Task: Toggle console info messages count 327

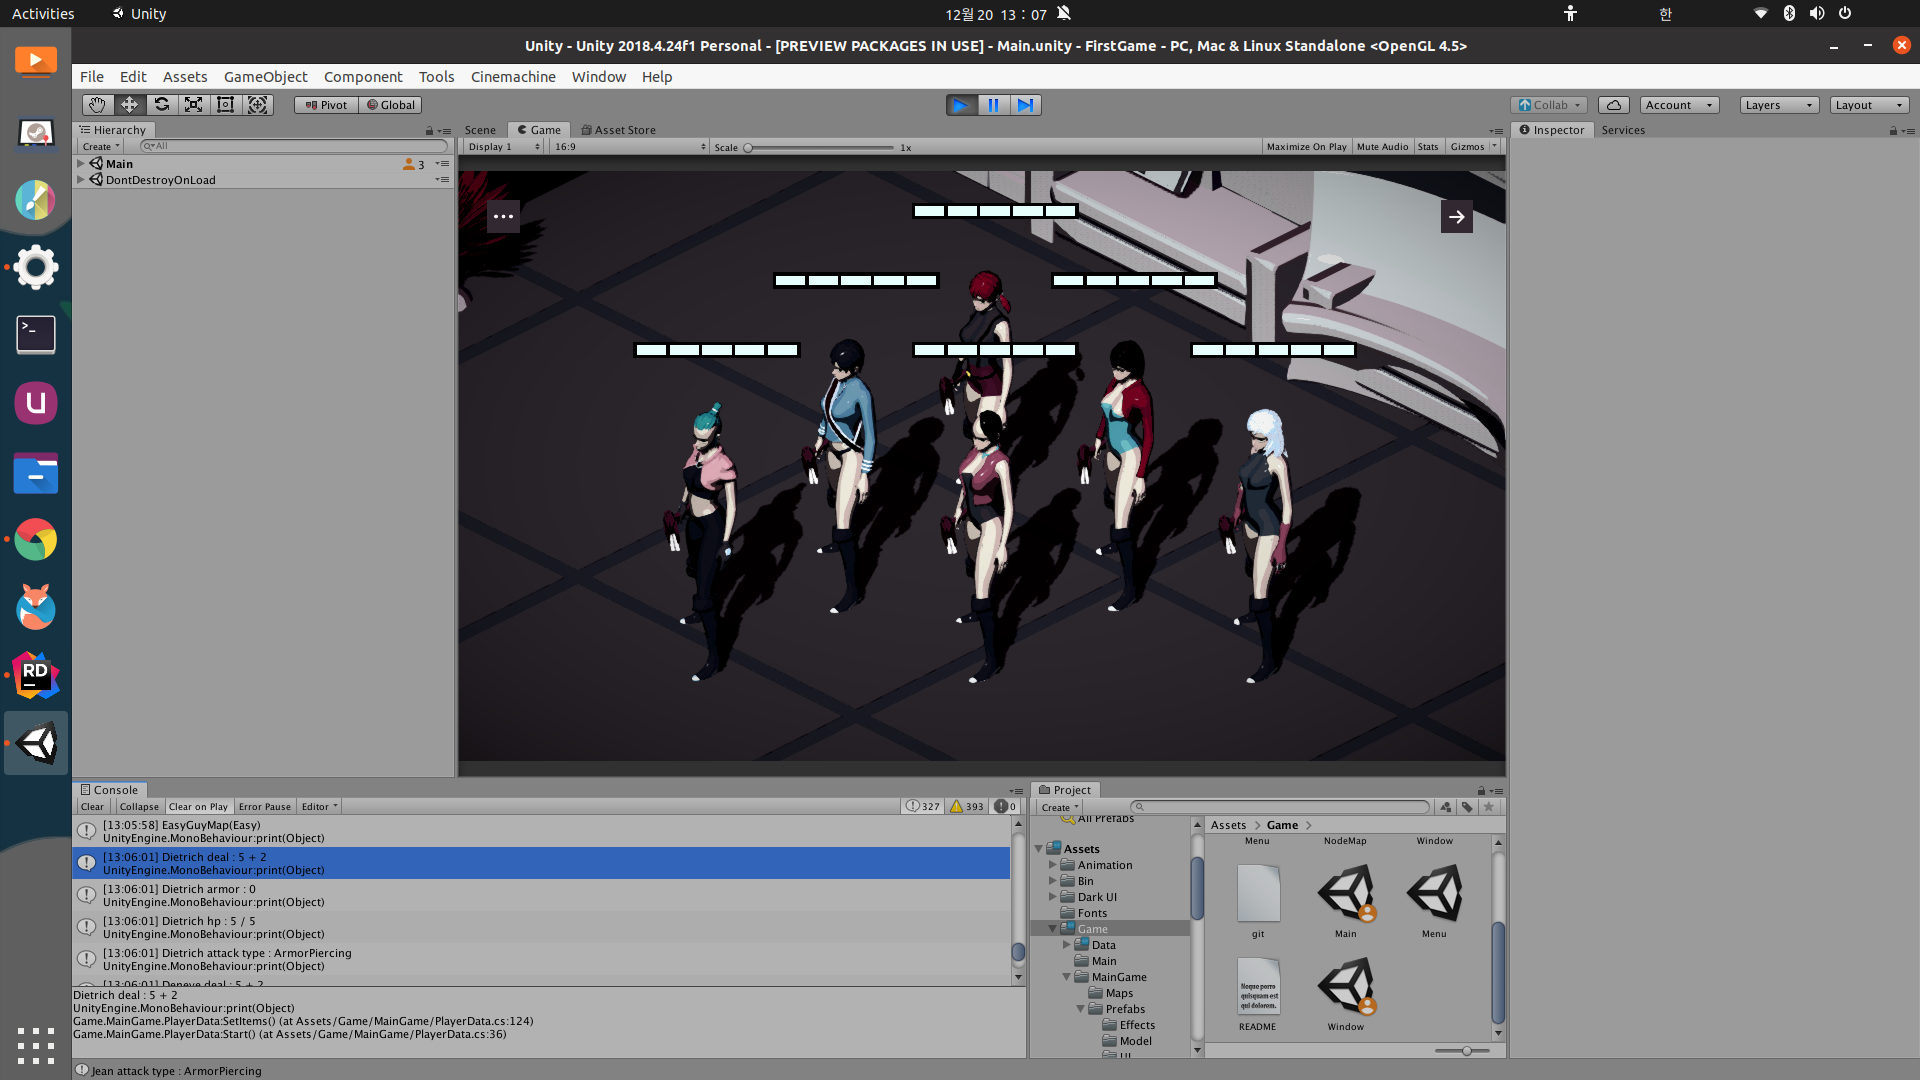Action: 923,806
